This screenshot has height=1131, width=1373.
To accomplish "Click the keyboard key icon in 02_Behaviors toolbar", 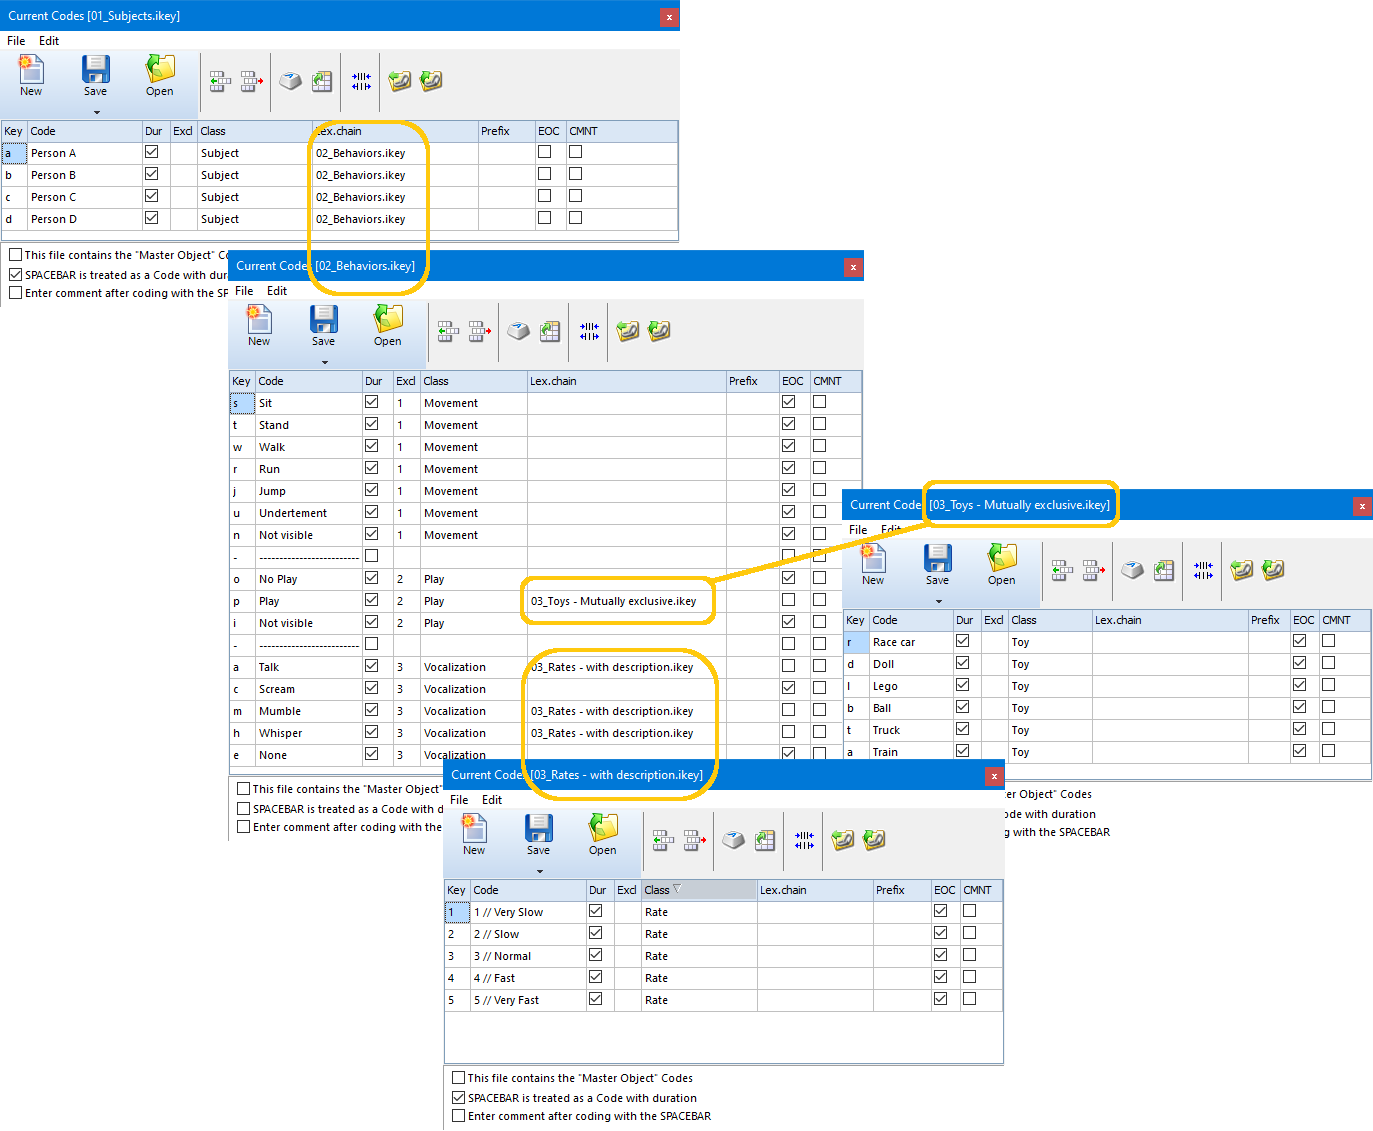I will click(518, 330).
